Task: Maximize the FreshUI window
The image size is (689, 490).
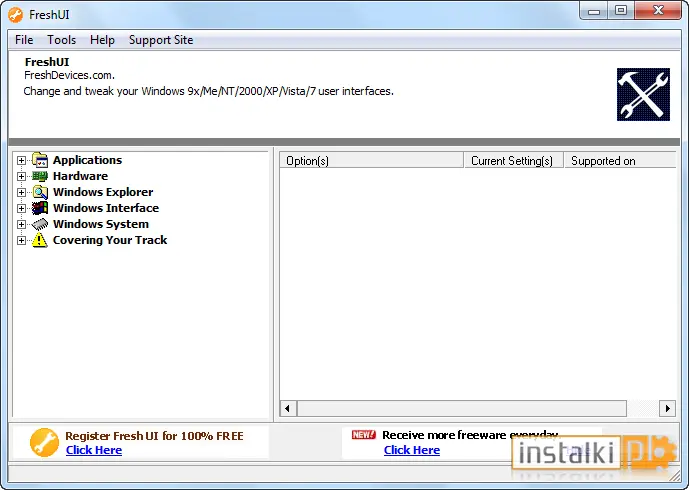Action: click(621, 11)
